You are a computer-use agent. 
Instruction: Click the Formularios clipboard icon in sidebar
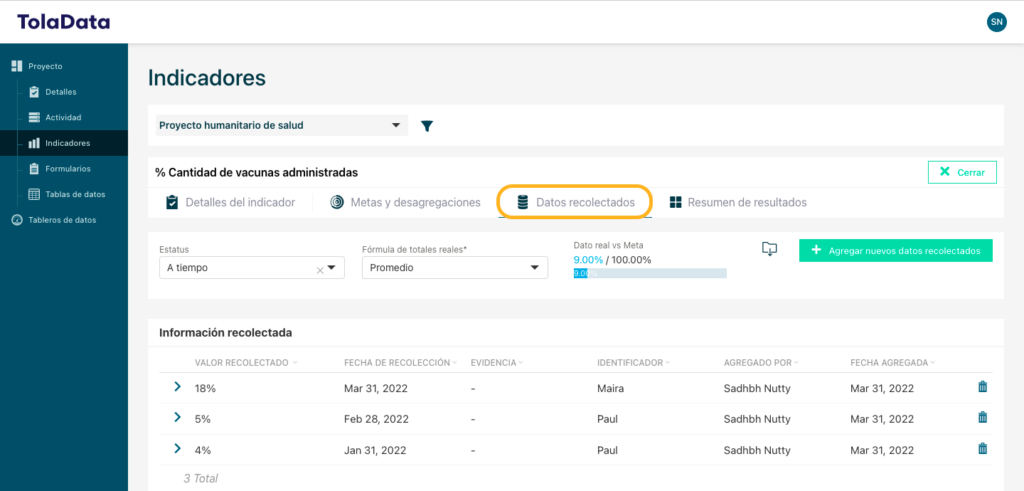[x=35, y=168]
